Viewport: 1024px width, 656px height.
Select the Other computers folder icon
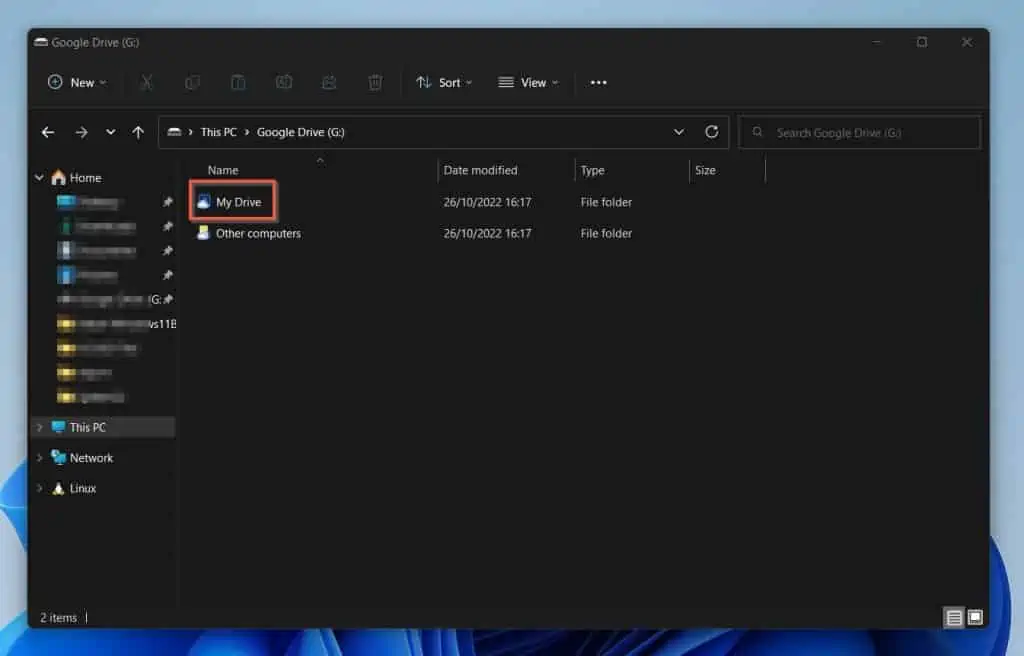[203, 233]
